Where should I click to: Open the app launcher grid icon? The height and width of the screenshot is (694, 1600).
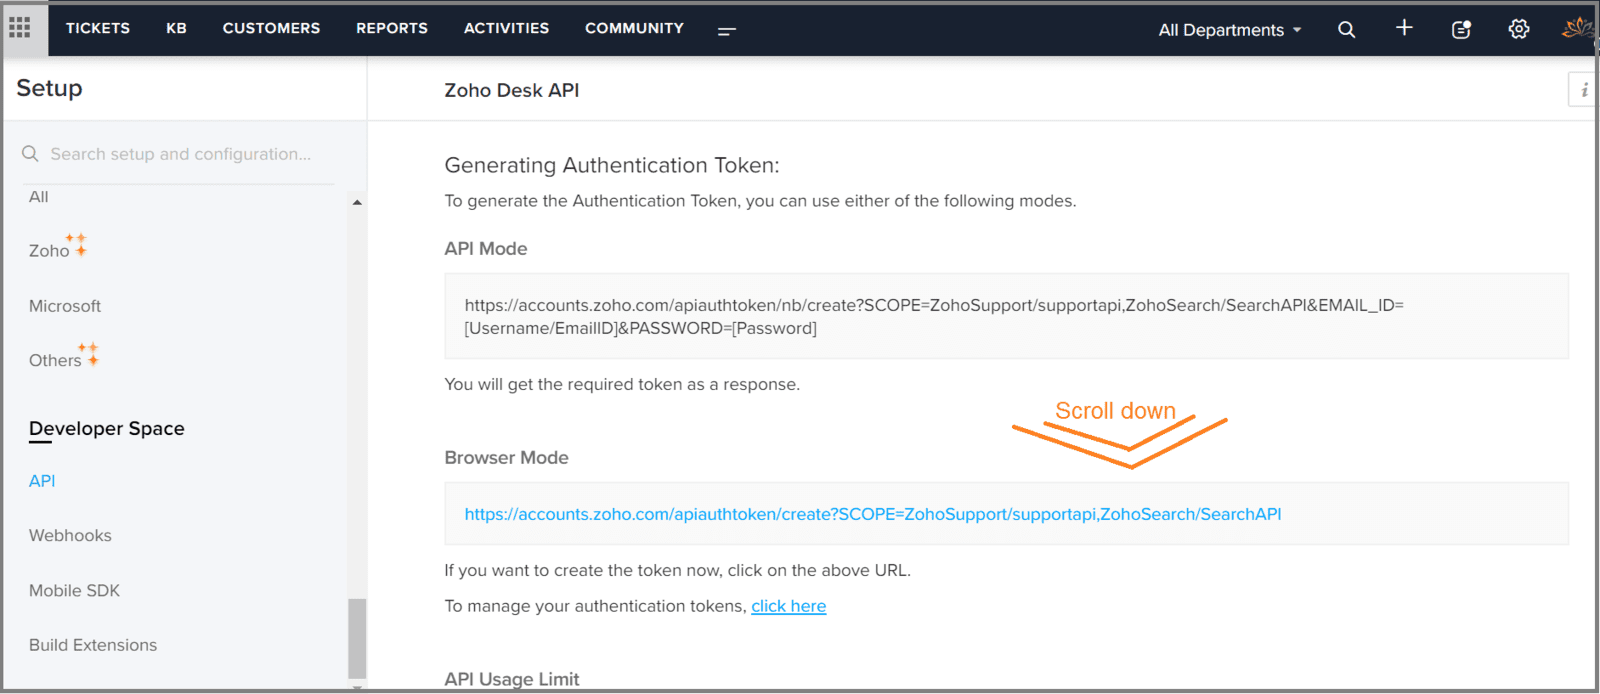pyautogui.click(x=20, y=28)
